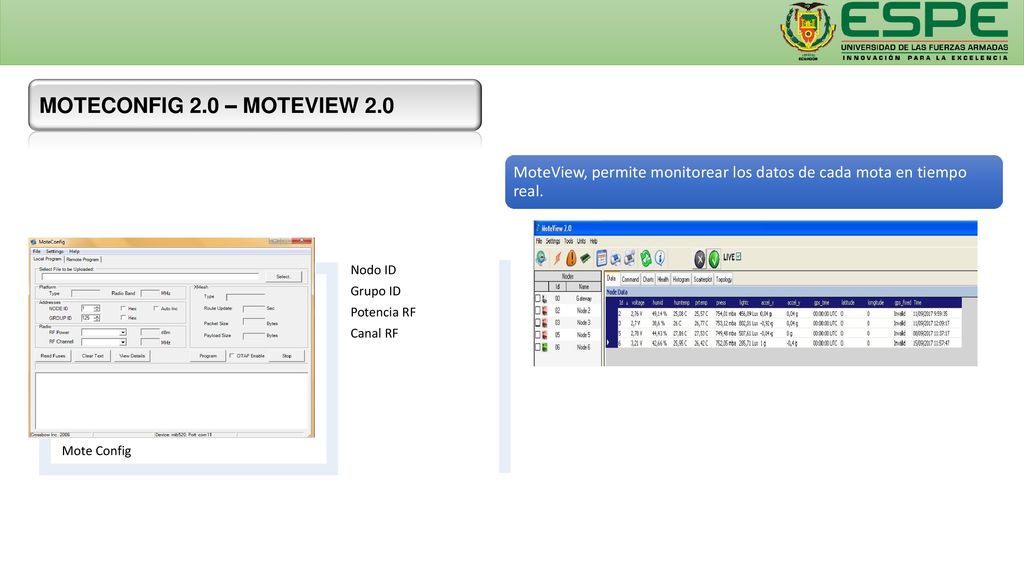The width and height of the screenshot is (1024, 576).
Task: Click the blue spreadsheet icon in MoteView toolbar
Action: coord(601,259)
